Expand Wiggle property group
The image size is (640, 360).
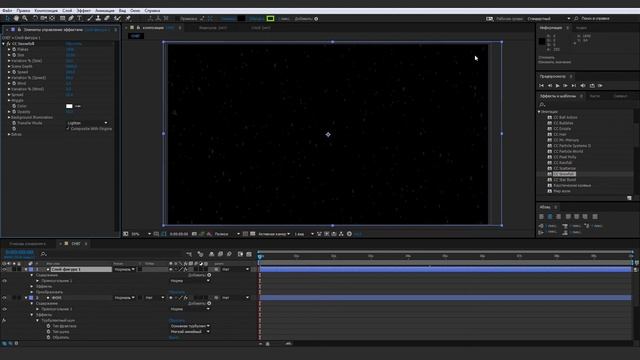click(9, 100)
